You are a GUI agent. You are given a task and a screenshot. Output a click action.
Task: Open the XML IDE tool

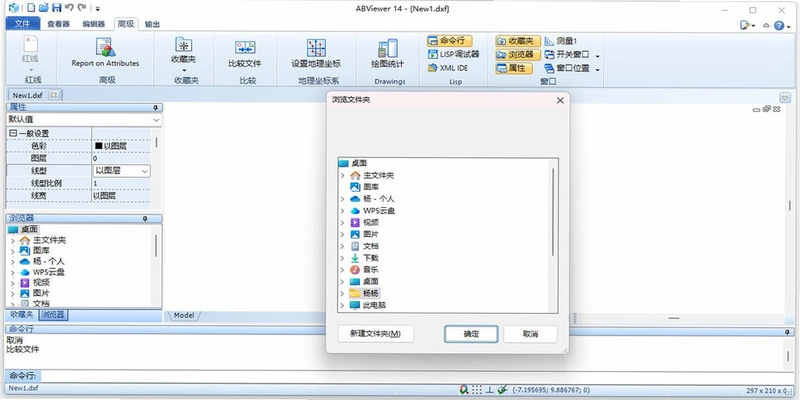point(447,68)
